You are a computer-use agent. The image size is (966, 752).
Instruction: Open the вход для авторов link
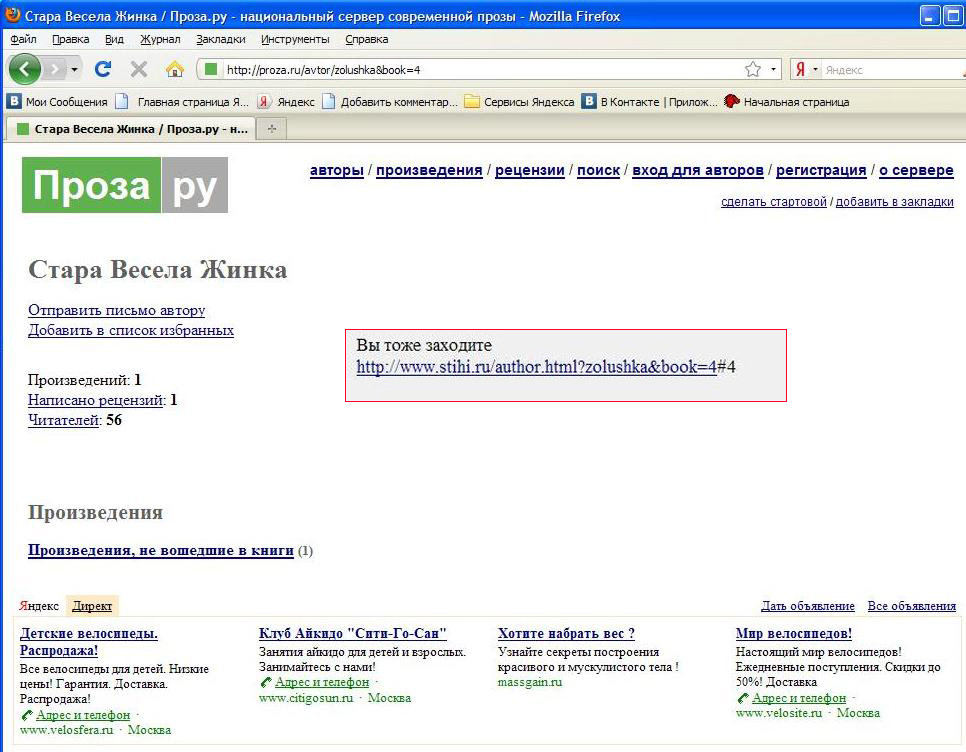coord(698,170)
